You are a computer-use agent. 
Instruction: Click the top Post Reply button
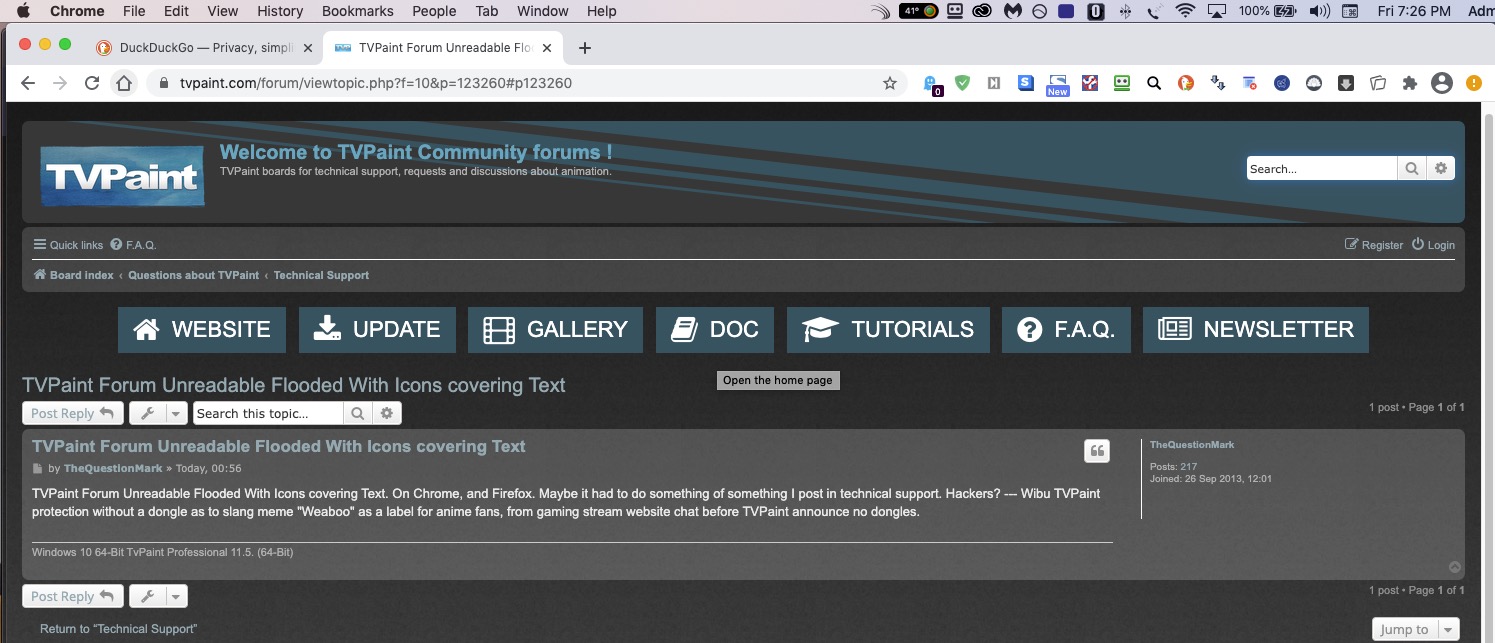(73, 413)
